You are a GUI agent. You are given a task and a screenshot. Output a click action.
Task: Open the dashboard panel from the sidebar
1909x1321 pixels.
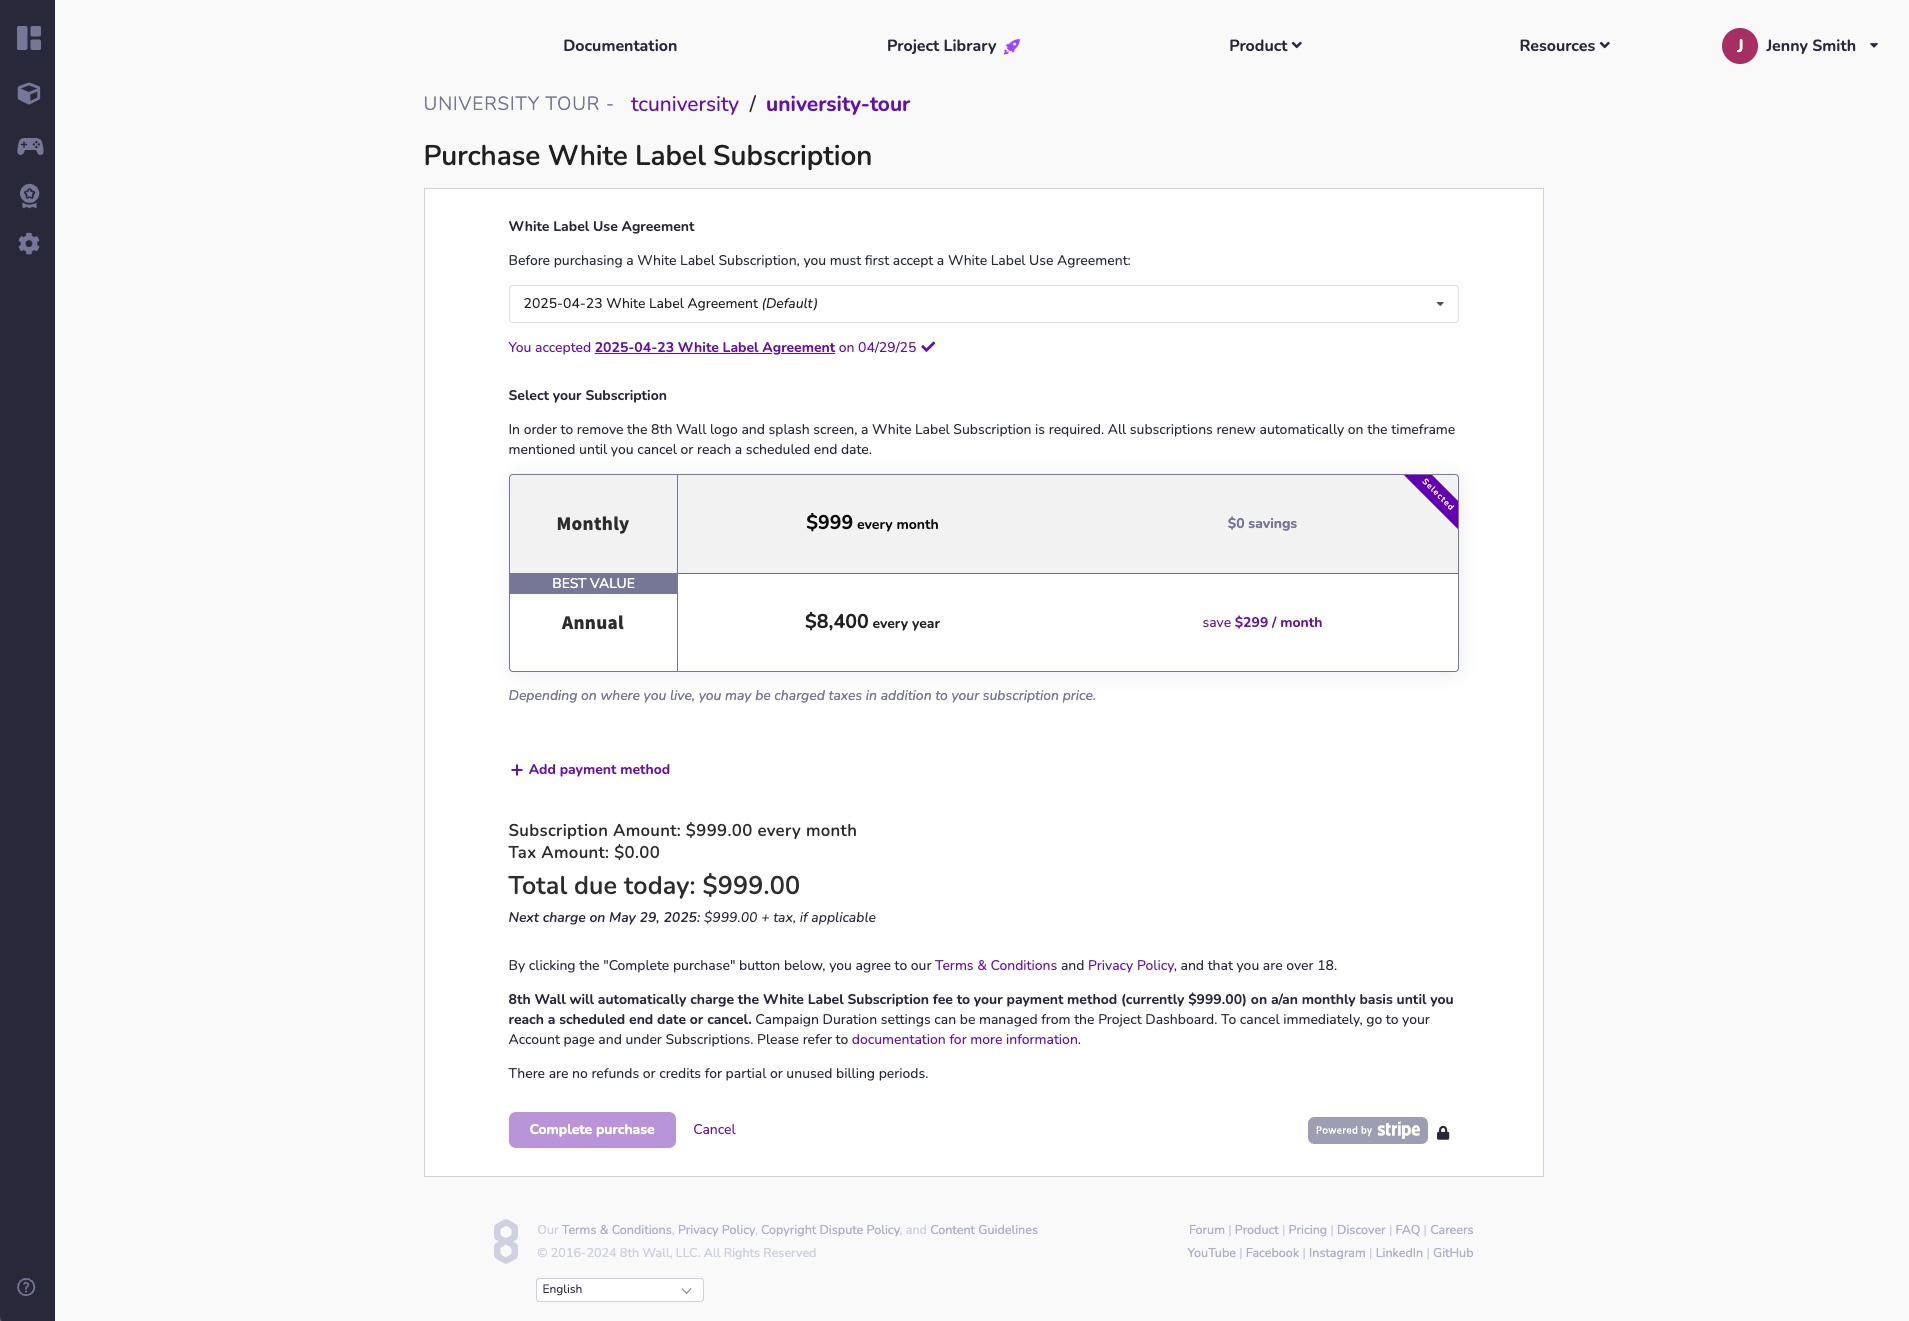tap(29, 37)
